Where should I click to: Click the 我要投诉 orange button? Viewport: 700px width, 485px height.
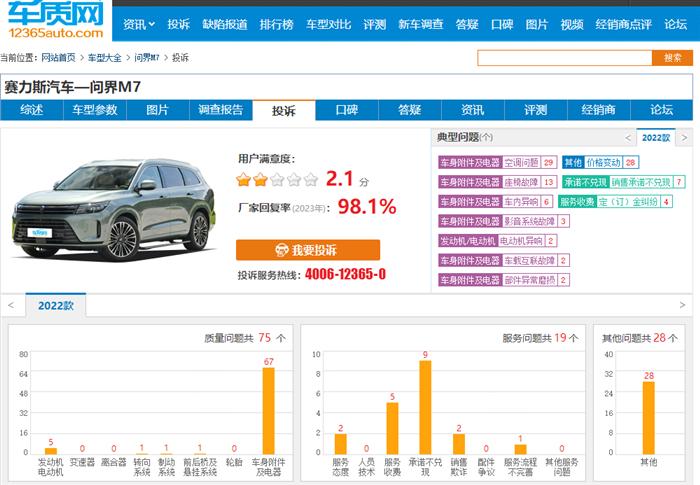[x=308, y=250]
